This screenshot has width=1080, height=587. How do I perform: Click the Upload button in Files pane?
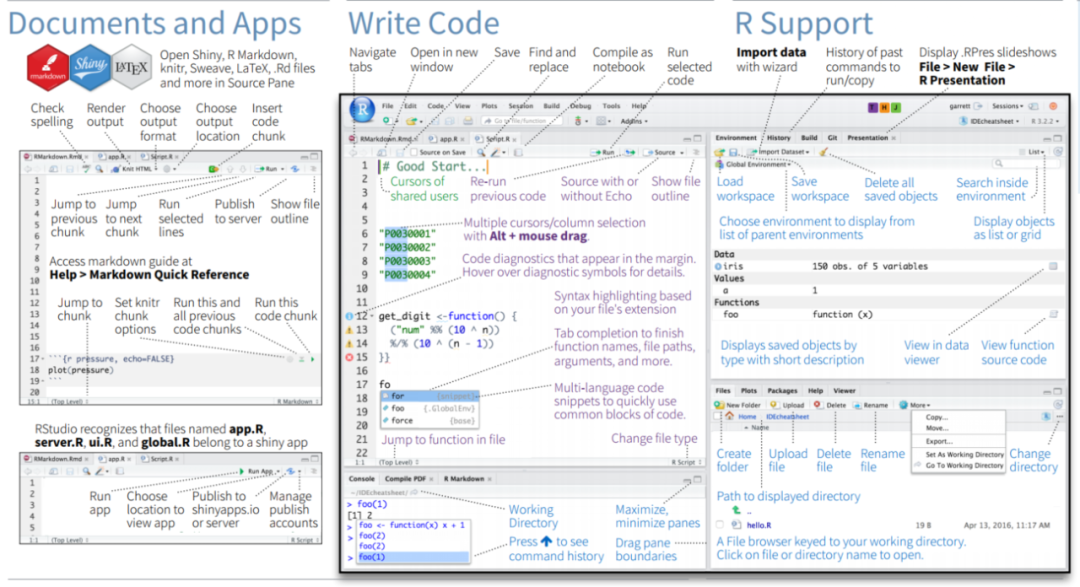787,405
